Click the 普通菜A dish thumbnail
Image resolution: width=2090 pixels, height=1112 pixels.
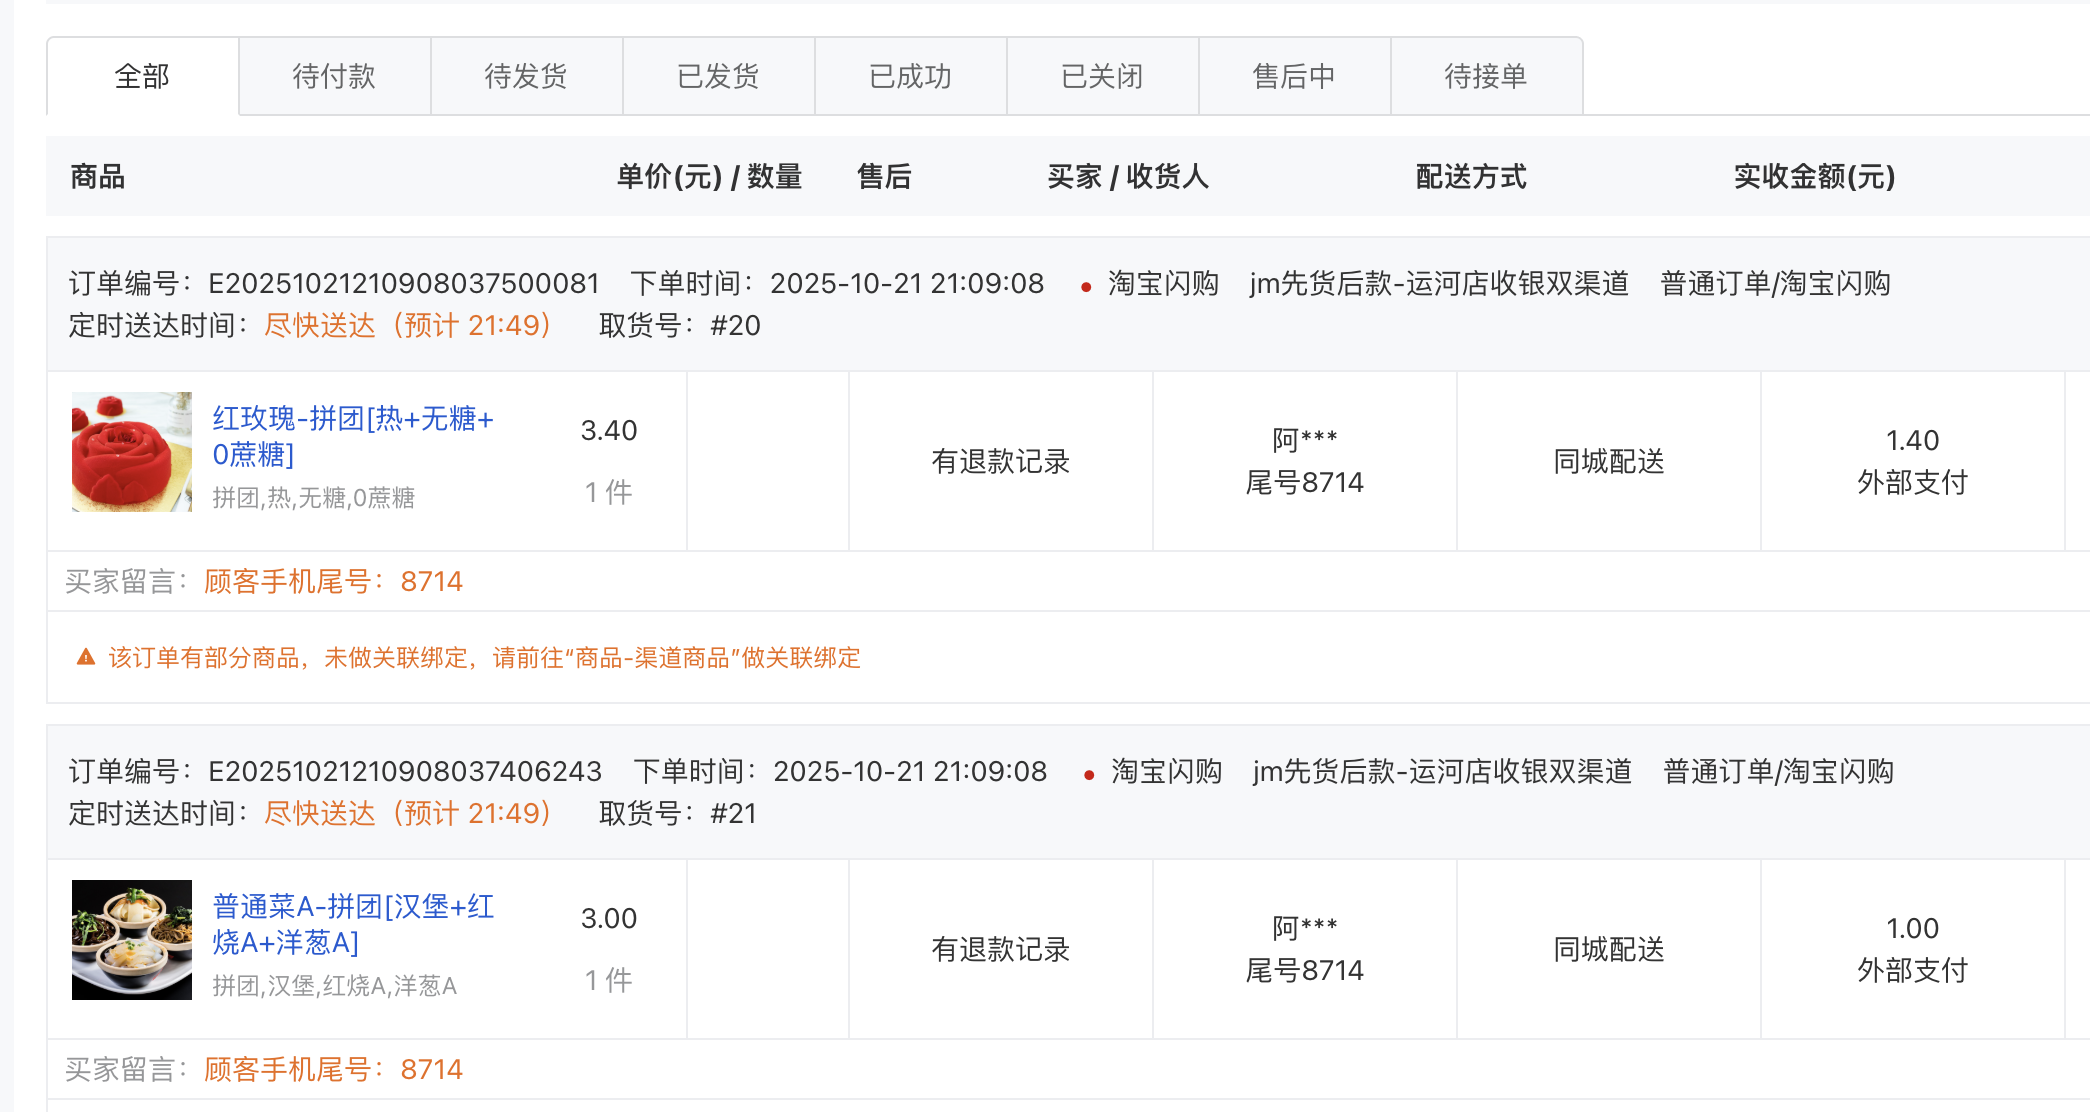tap(131, 940)
